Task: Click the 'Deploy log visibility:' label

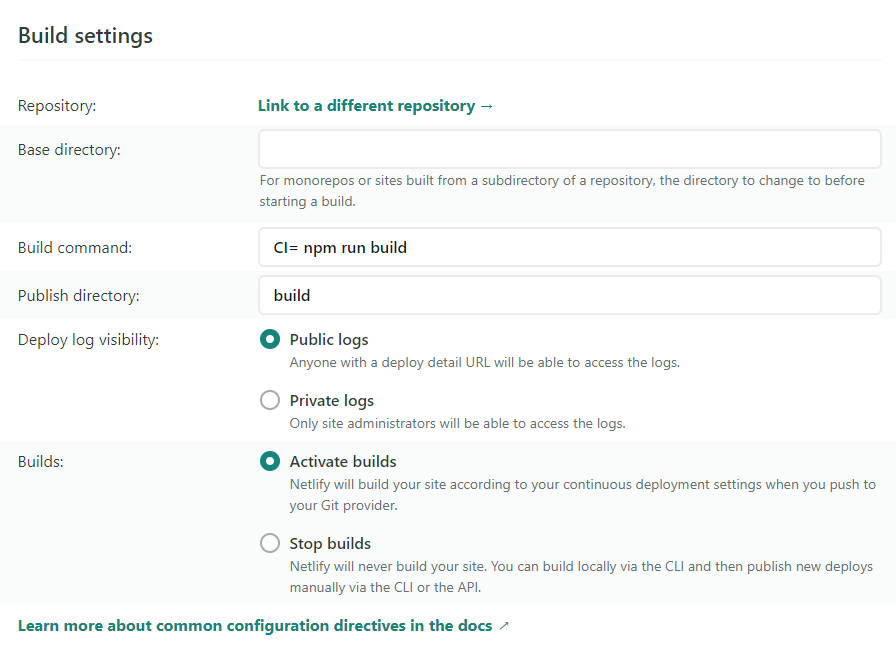Action: click(88, 340)
